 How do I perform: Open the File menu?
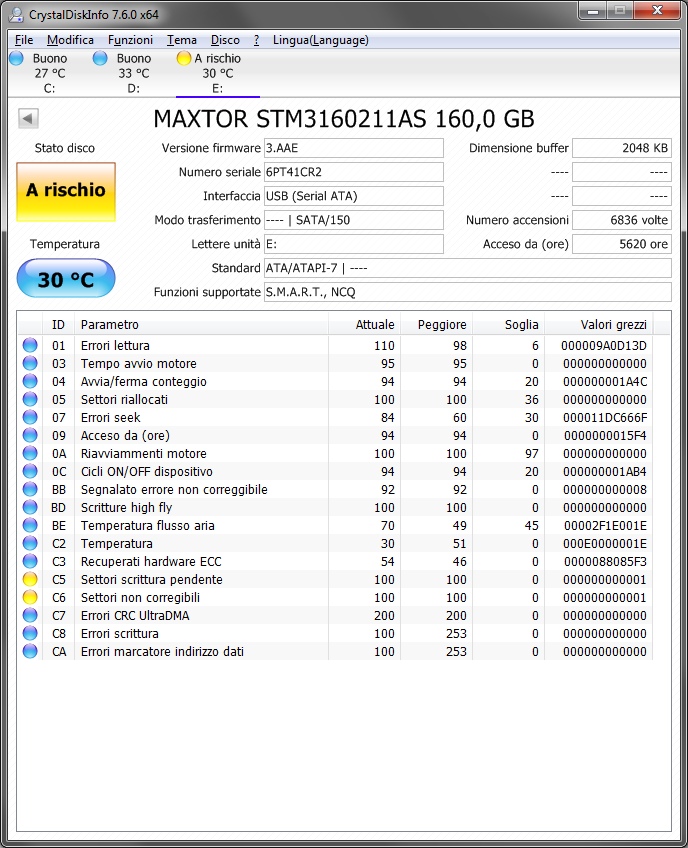click(24, 40)
